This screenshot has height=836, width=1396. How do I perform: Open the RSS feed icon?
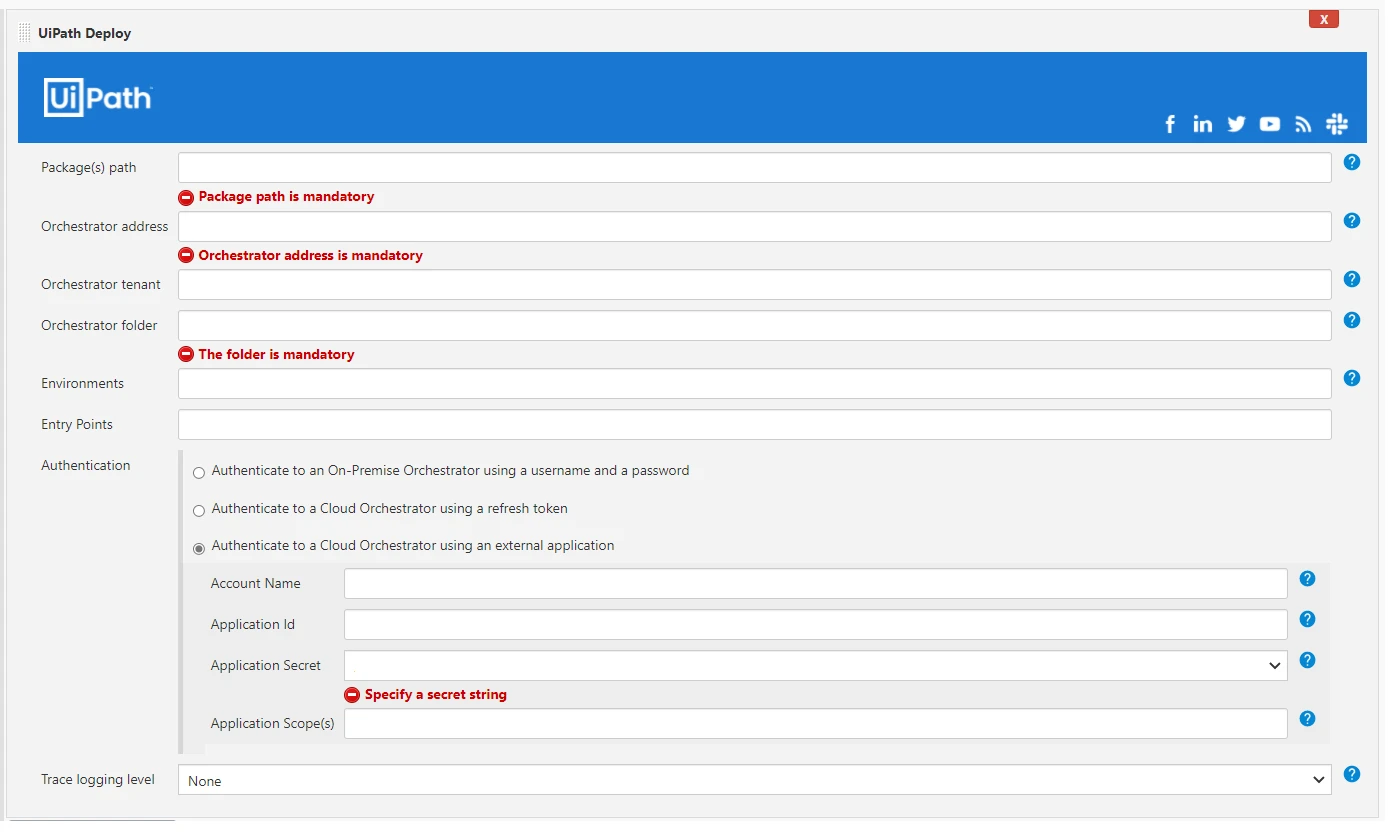1303,124
